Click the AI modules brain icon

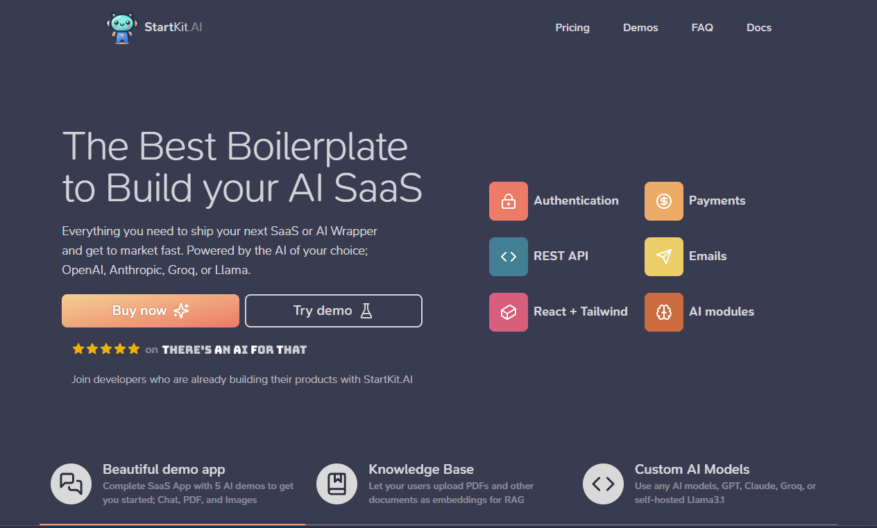tap(663, 312)
